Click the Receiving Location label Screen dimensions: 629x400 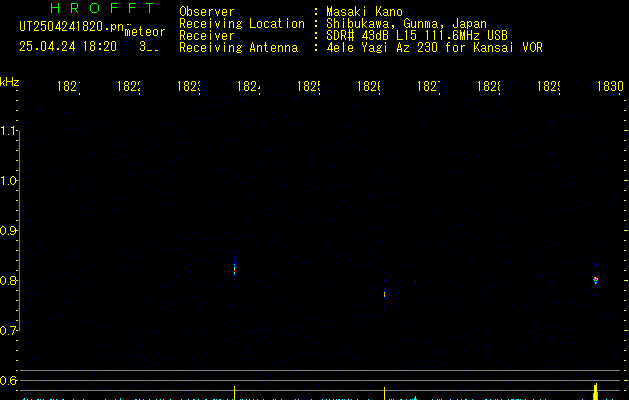pos(242,24)
